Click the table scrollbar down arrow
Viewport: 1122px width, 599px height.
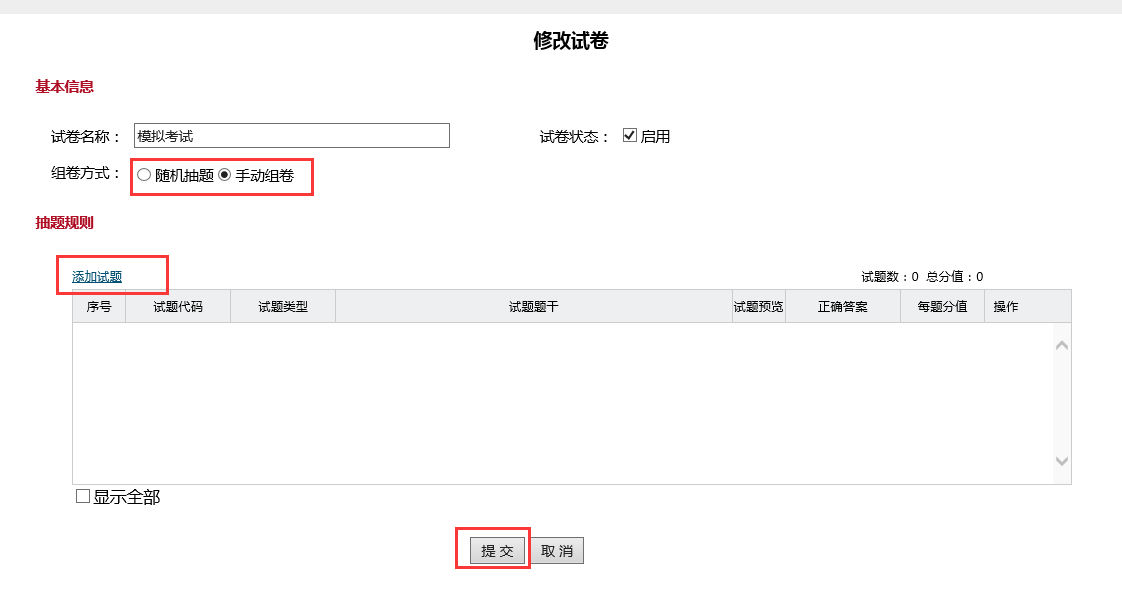tap(1062, 462)
